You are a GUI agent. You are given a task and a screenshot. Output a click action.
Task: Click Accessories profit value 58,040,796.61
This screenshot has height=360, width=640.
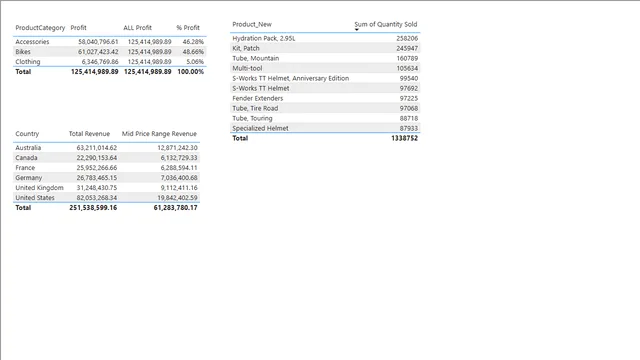(98, 42)
